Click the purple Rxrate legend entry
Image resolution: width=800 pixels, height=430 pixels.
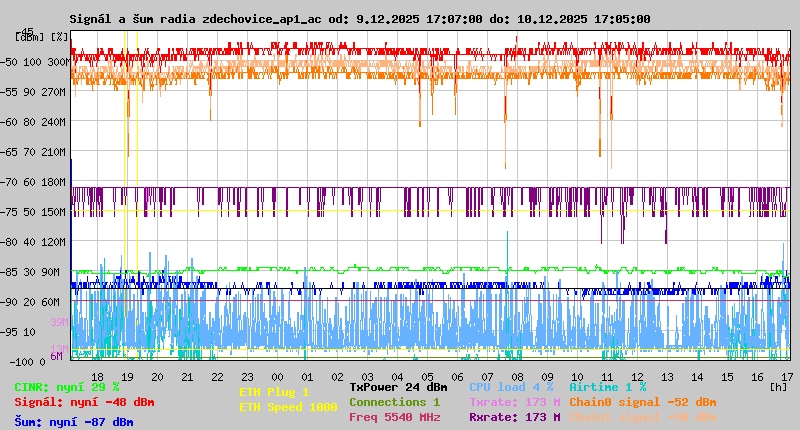point(514,417)
